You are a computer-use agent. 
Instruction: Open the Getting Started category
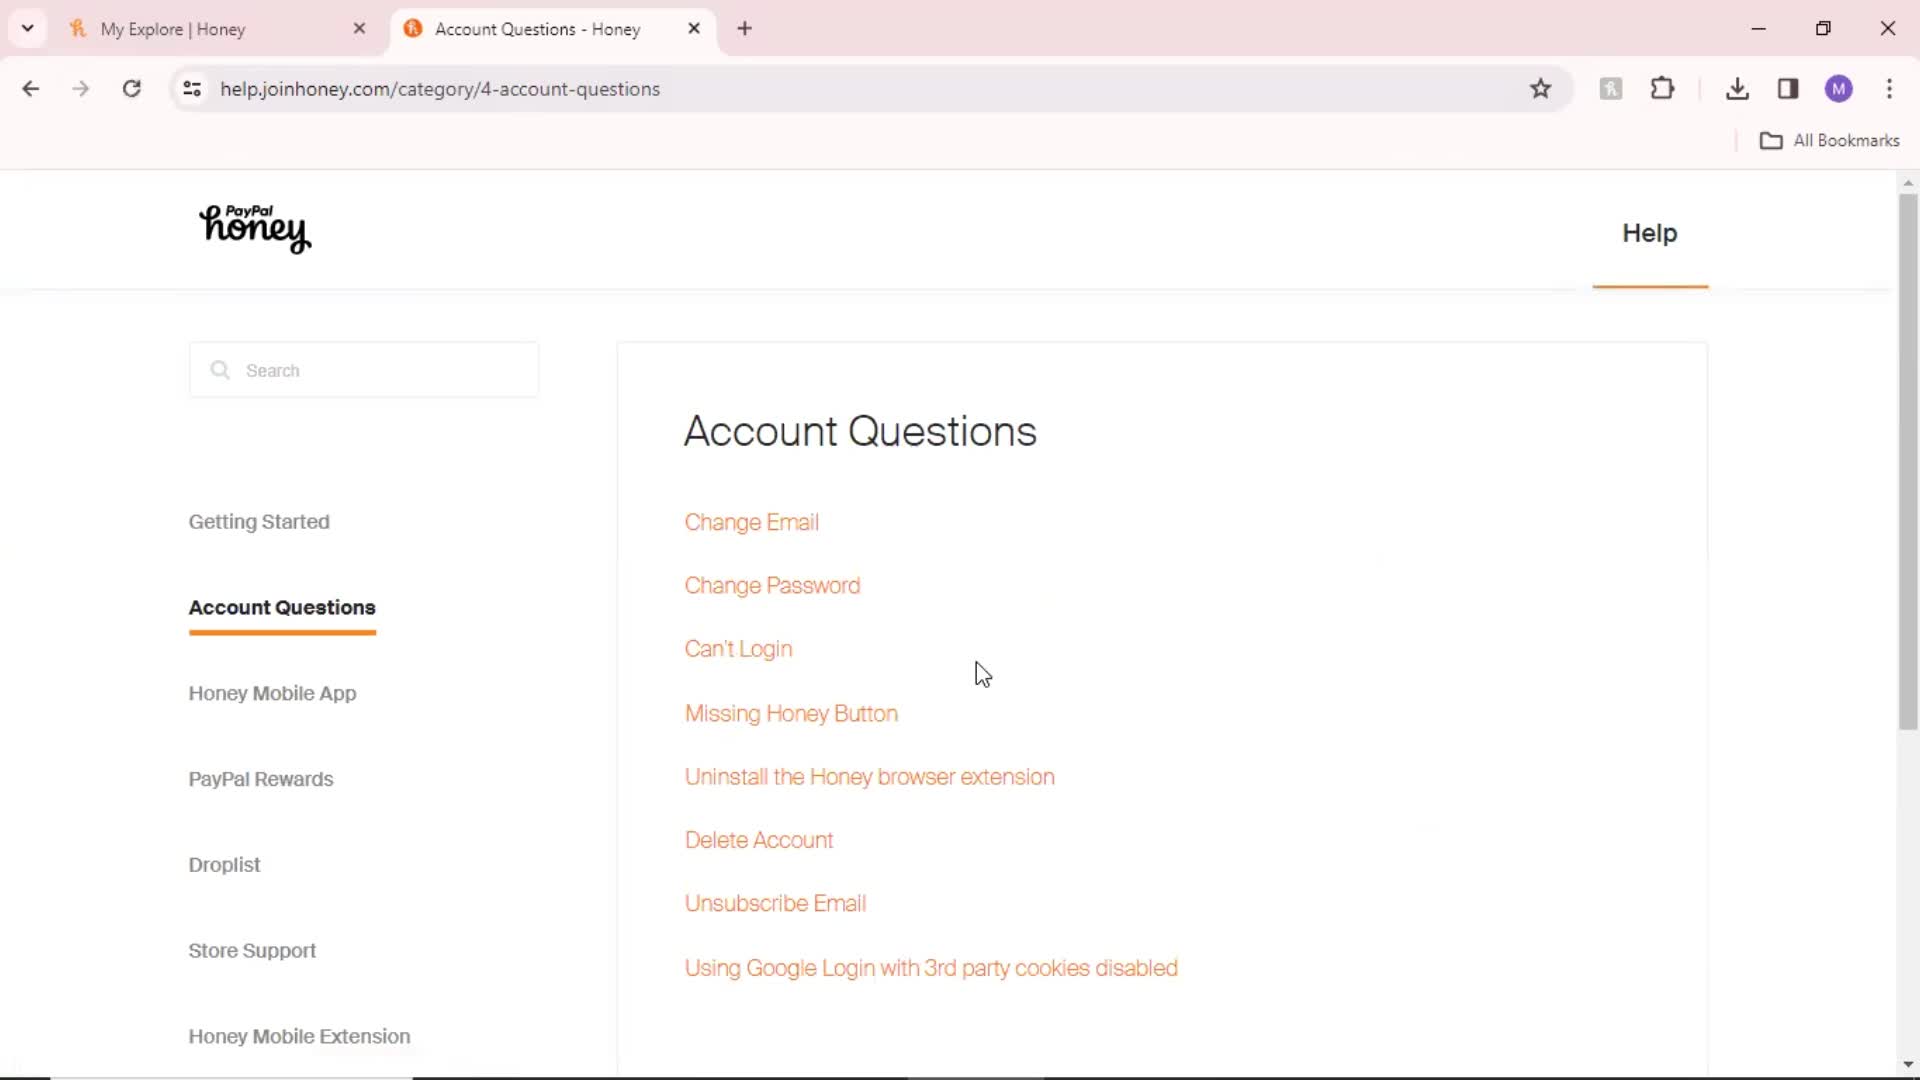point(259,522)
